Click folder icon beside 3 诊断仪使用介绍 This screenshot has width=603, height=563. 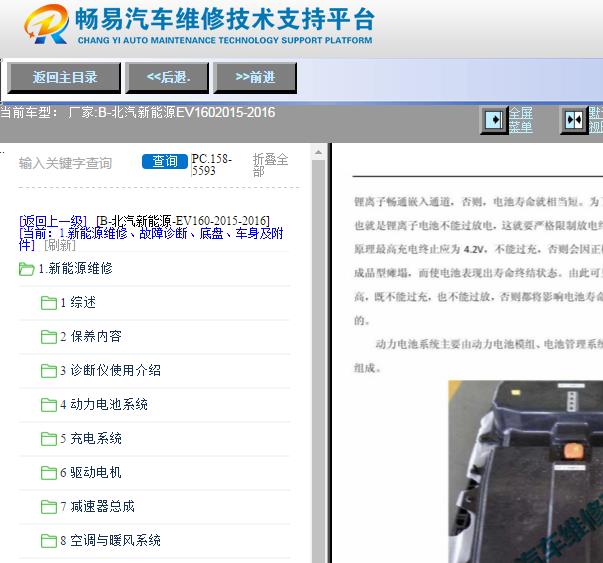[x=49, y=371]
